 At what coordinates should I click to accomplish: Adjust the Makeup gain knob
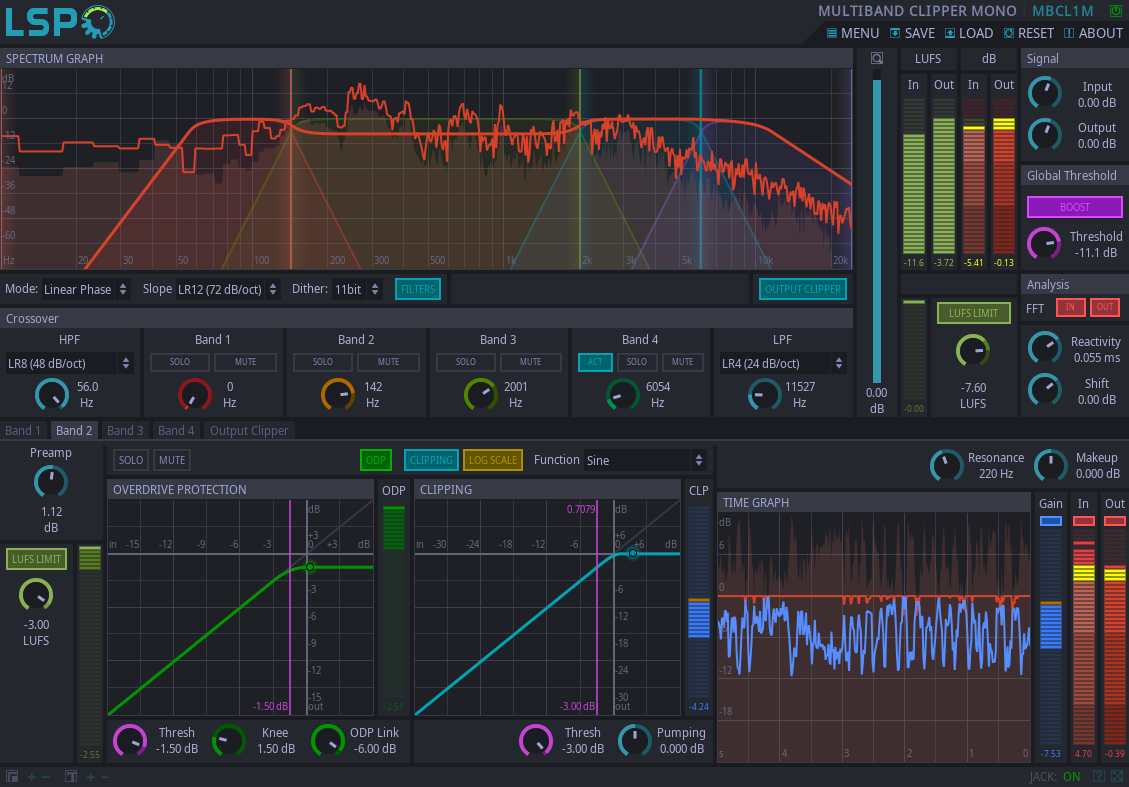tap(1051, 465)
